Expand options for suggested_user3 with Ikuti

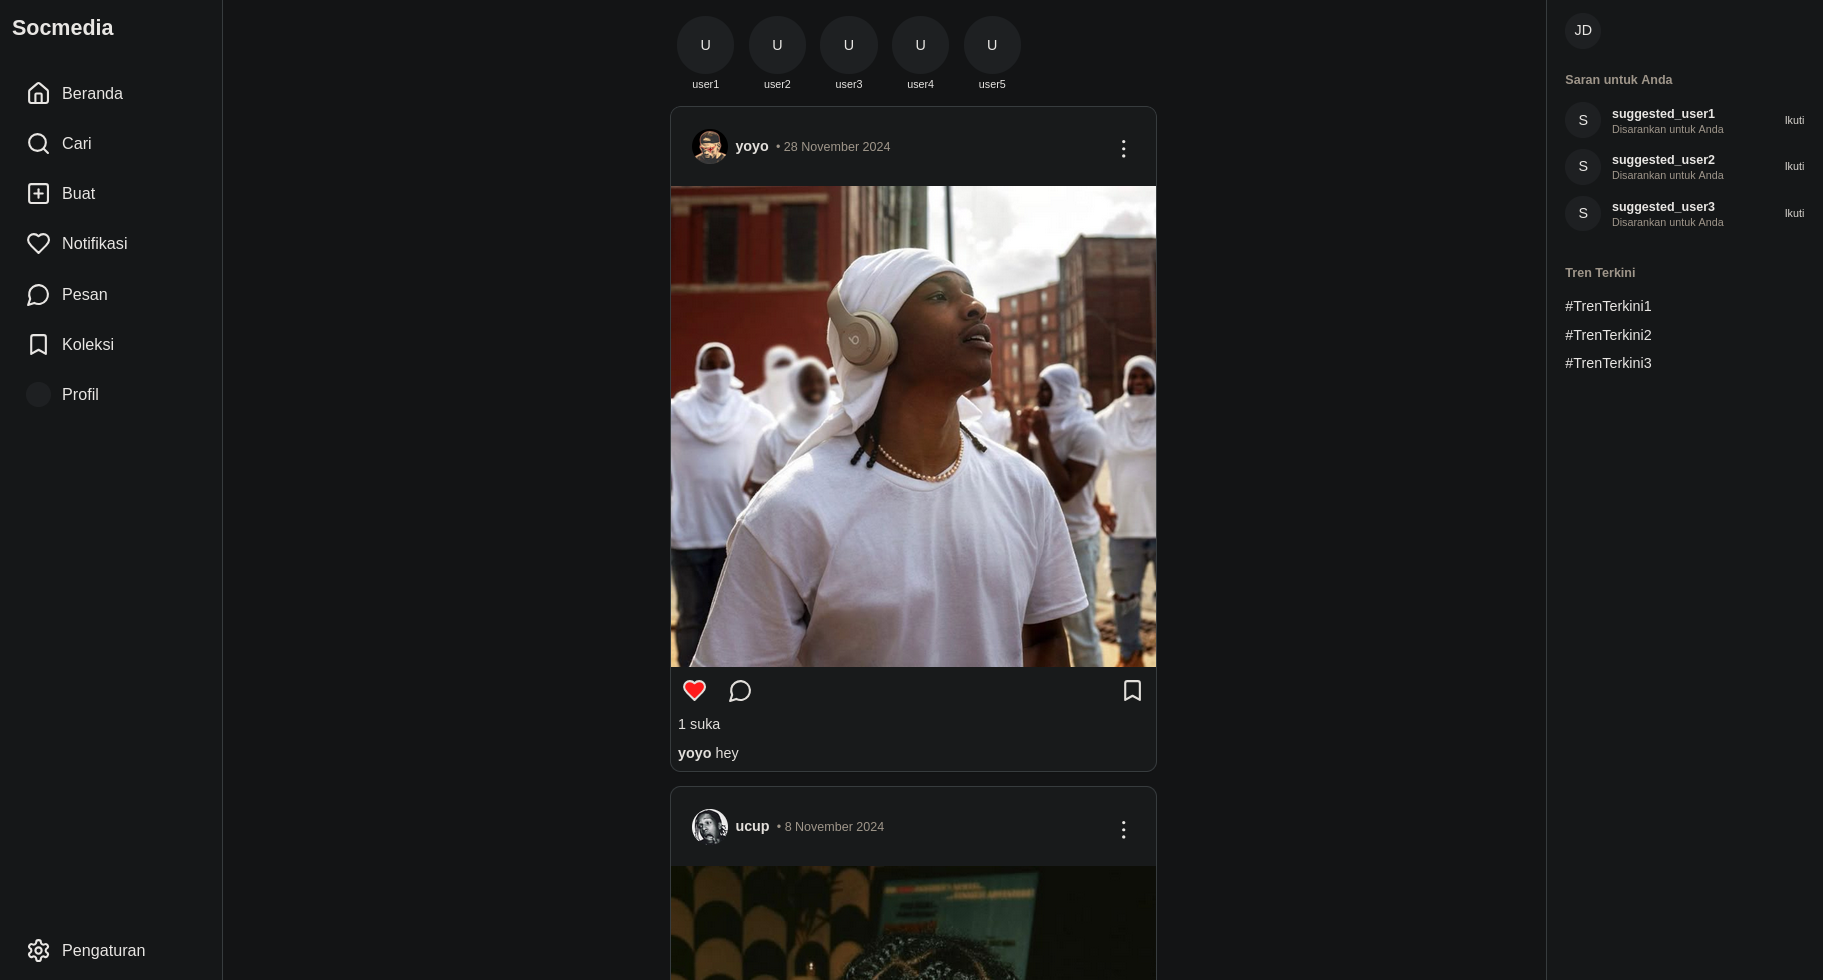tap(1794, 213)
